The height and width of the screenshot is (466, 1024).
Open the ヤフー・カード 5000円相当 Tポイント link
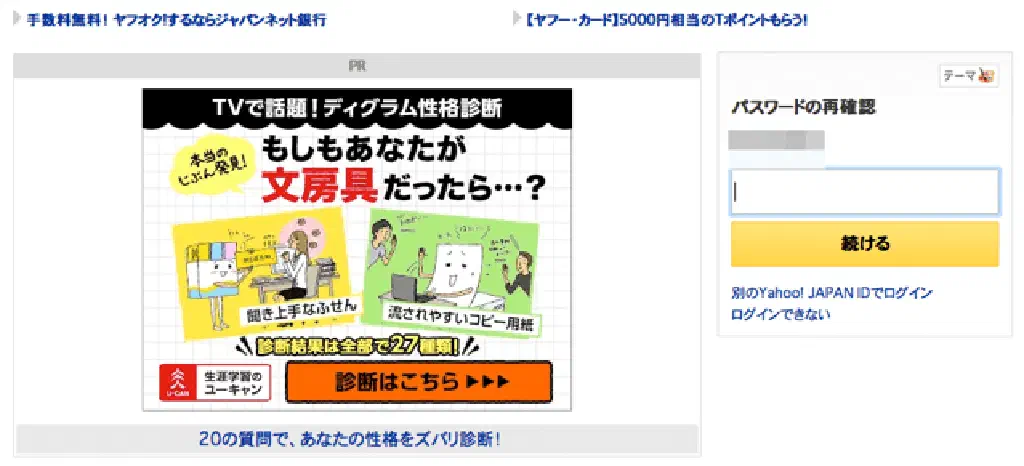(x=667, y=20)
